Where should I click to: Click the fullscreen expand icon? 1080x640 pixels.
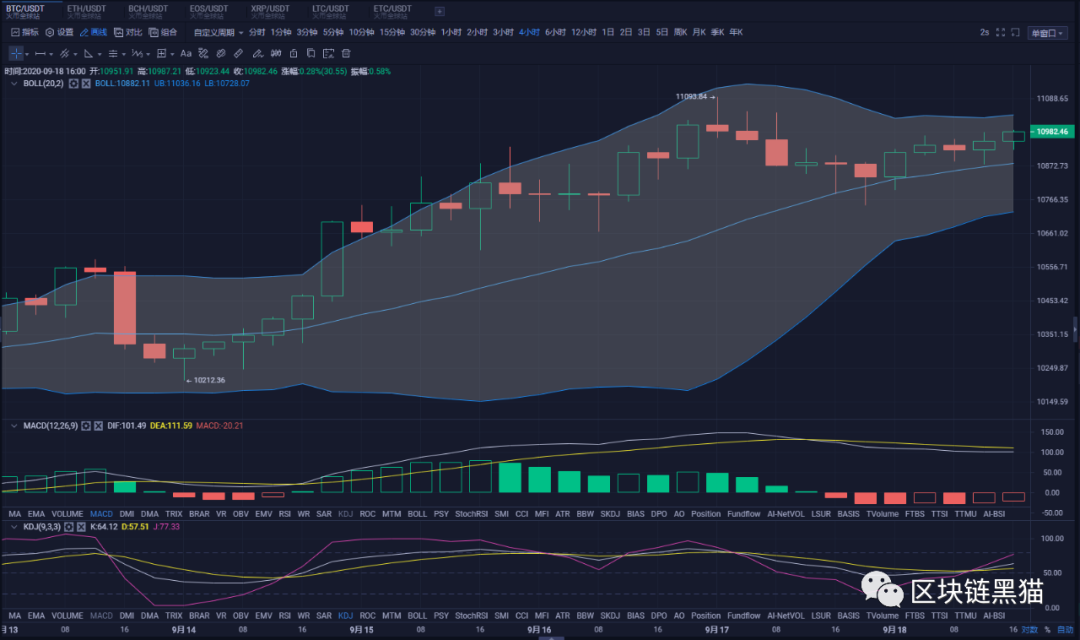(x=1001, y=32)
